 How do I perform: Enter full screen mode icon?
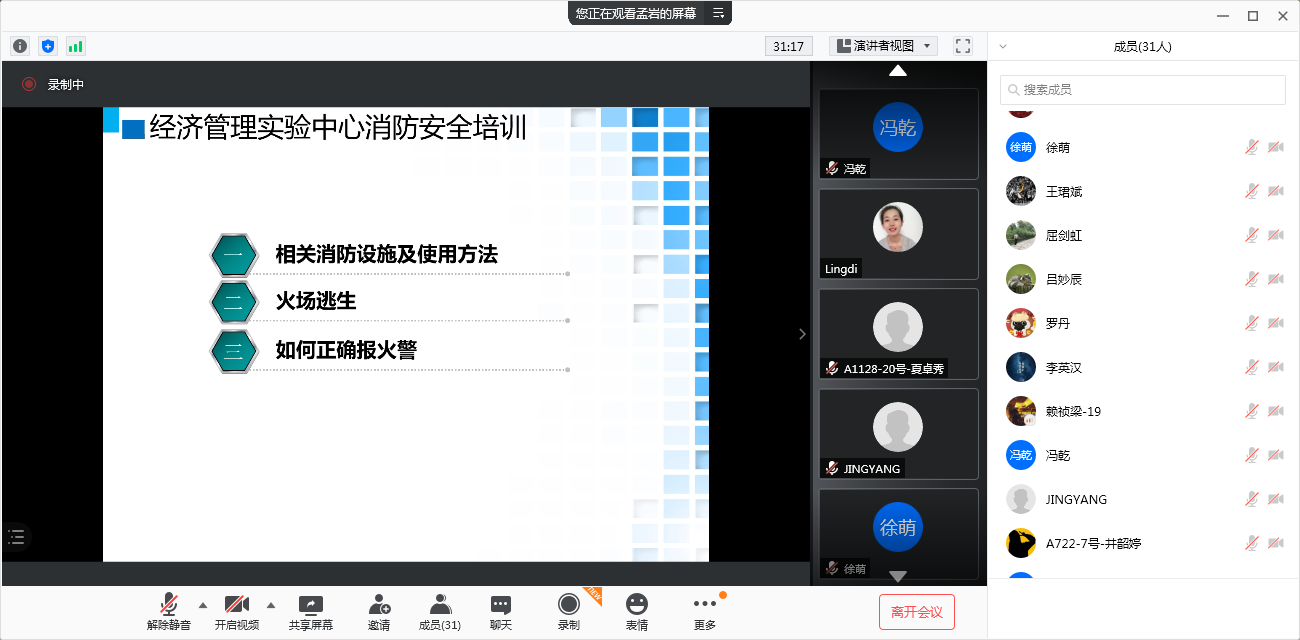(963, 46)
